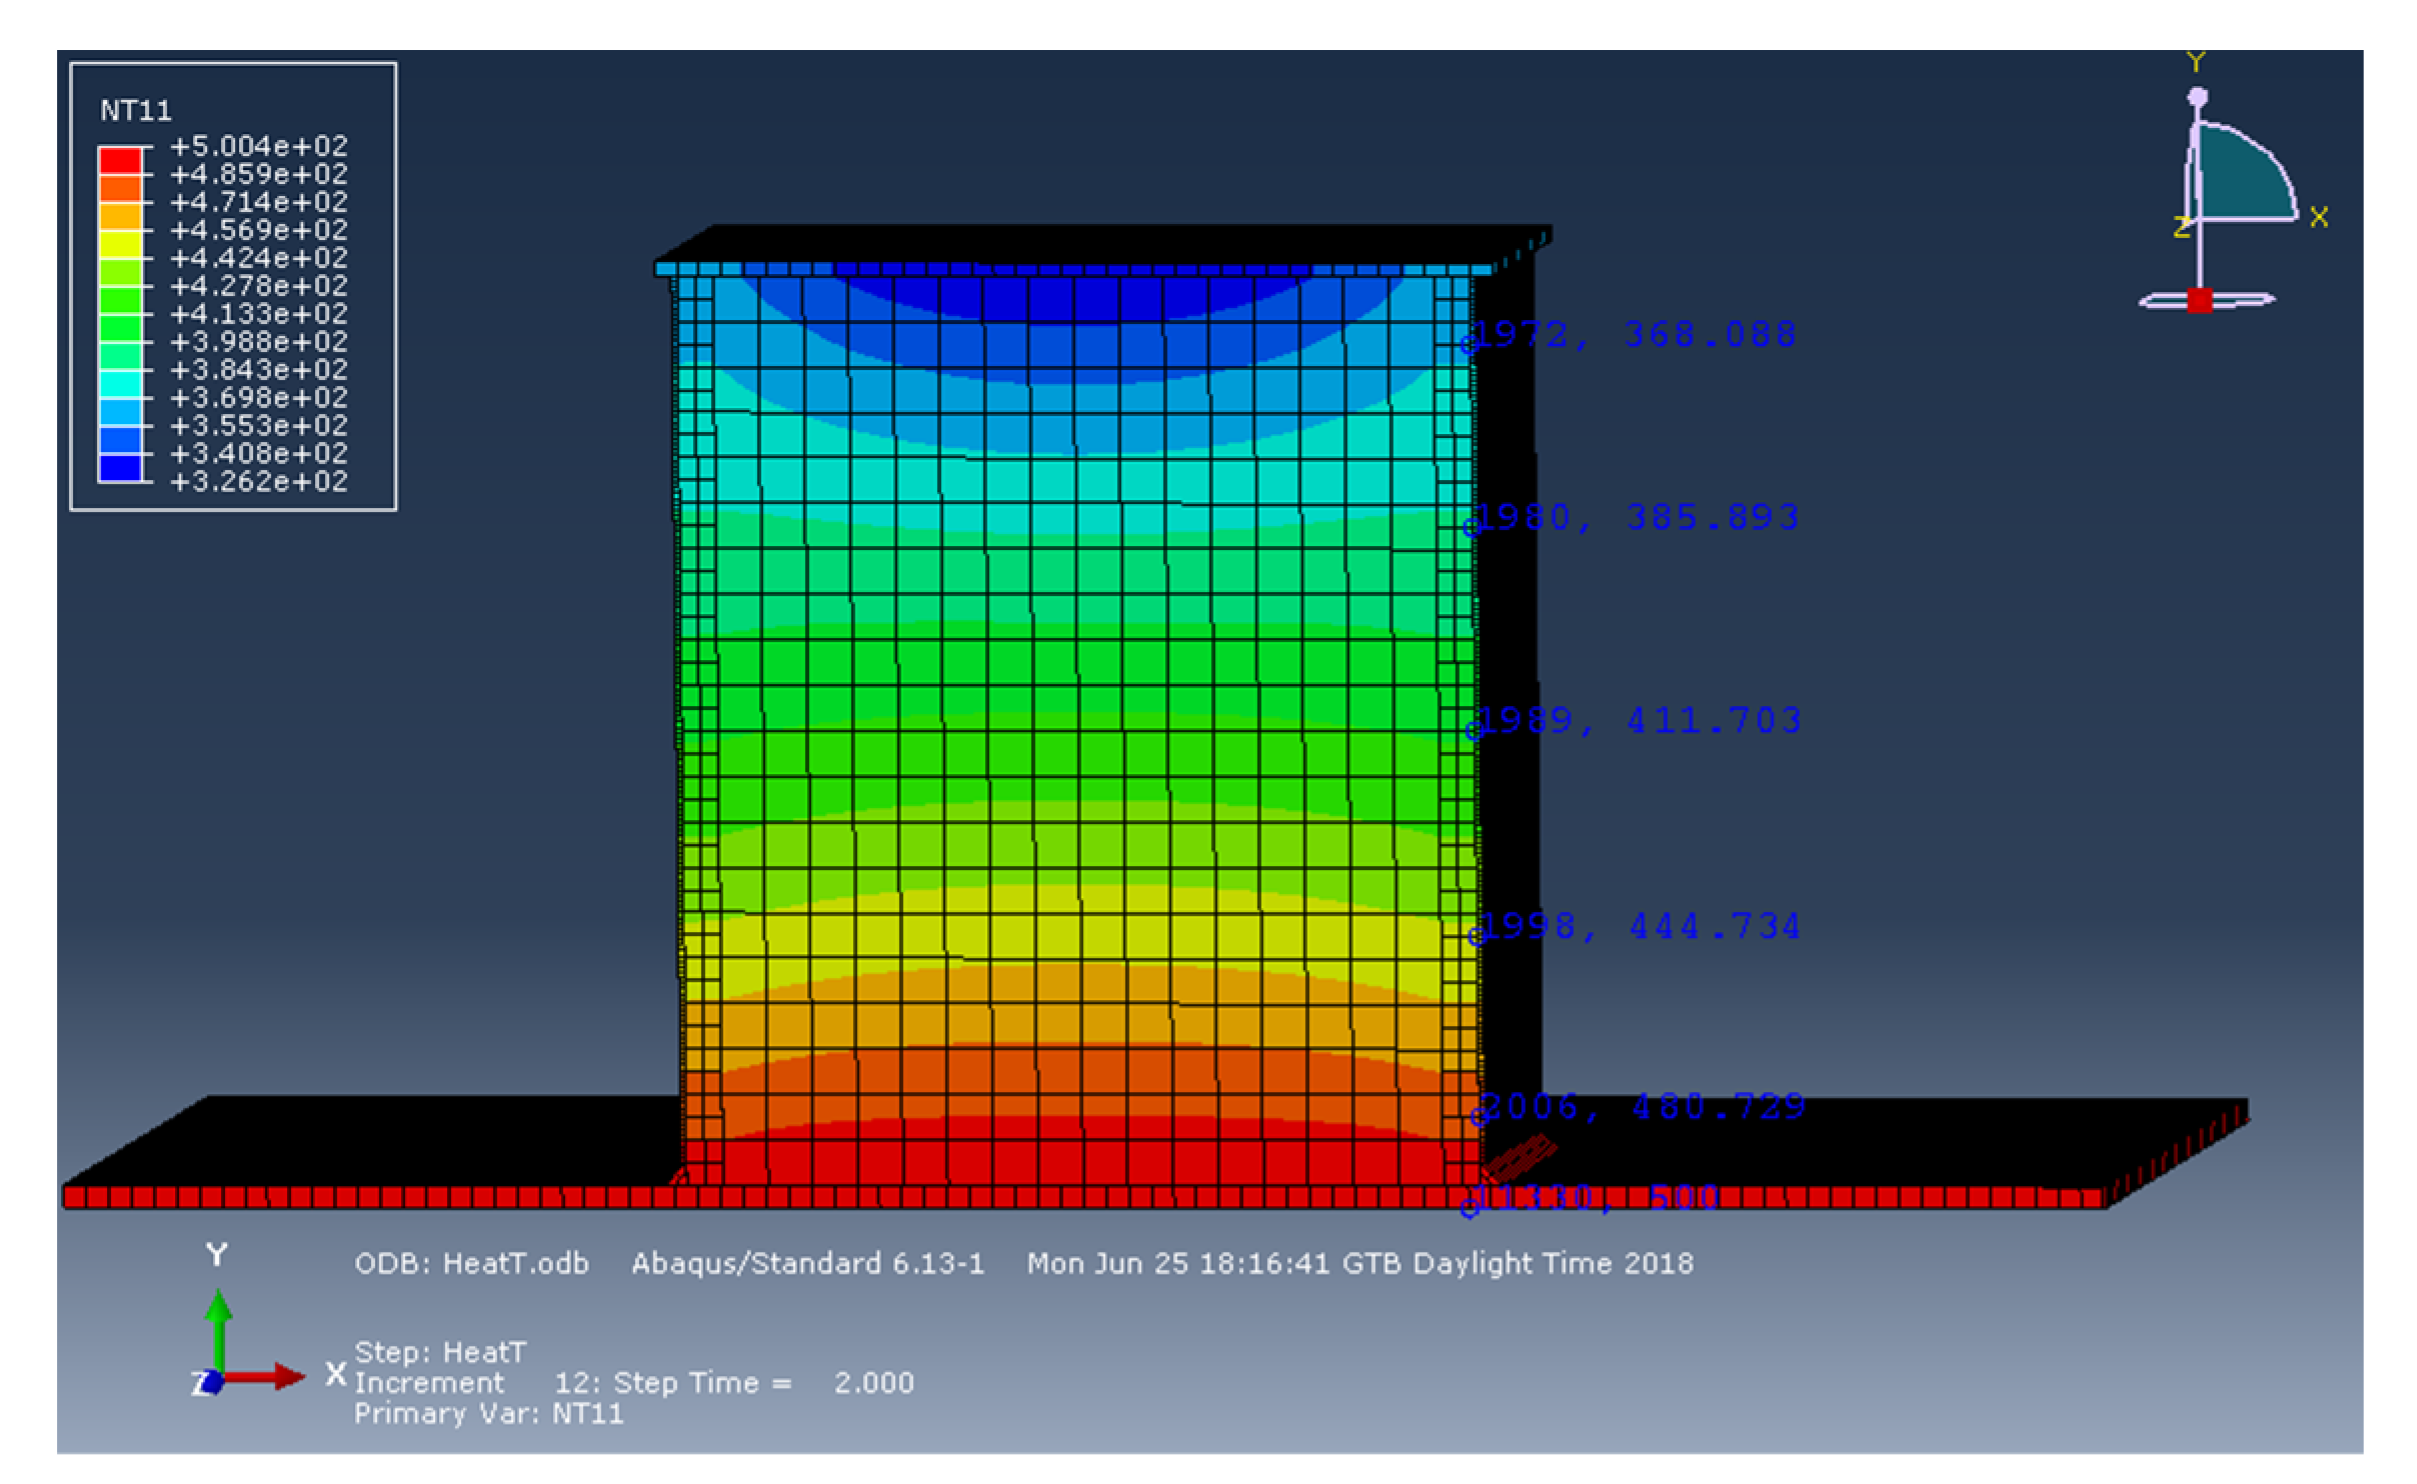Click the dark red hatched marker near plate
The image size is (2417, 1484).
(x=1518, y=1157)
